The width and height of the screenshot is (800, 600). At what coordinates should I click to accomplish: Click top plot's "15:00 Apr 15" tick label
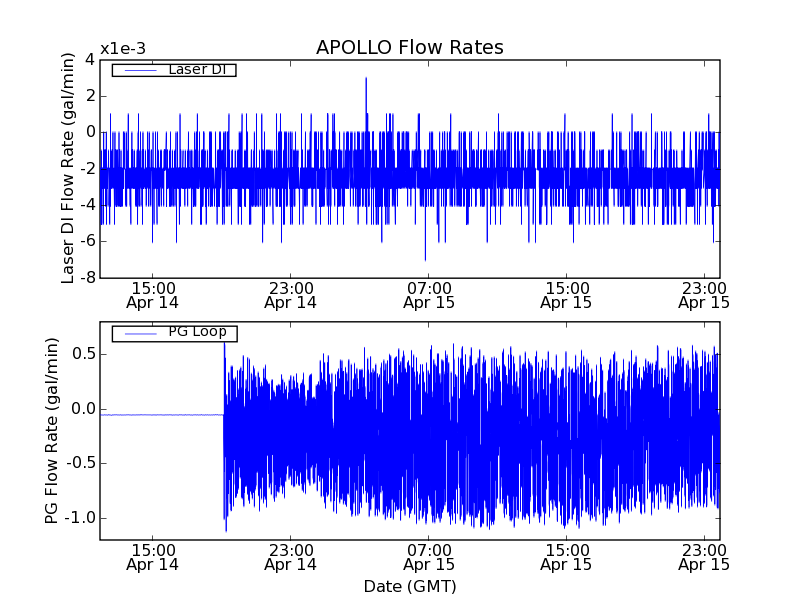pyautogui.click(x=566, y=294)
